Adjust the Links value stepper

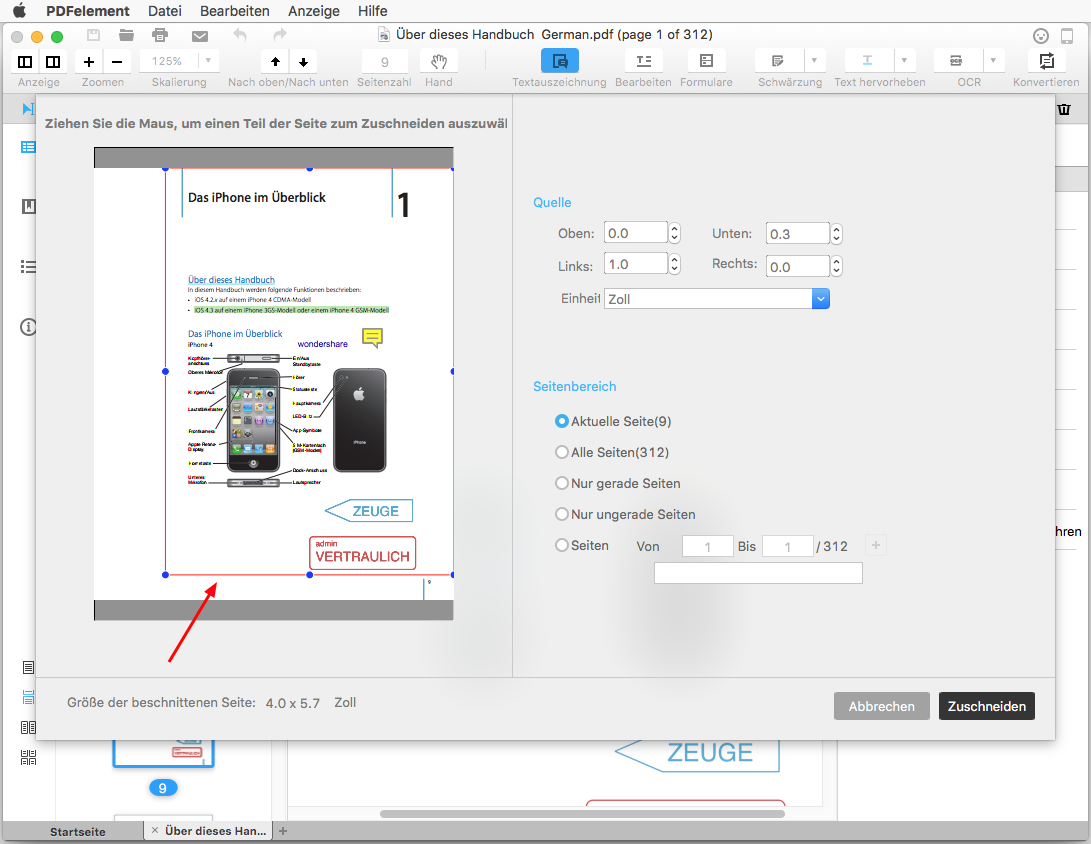click(x=674, y=264)
